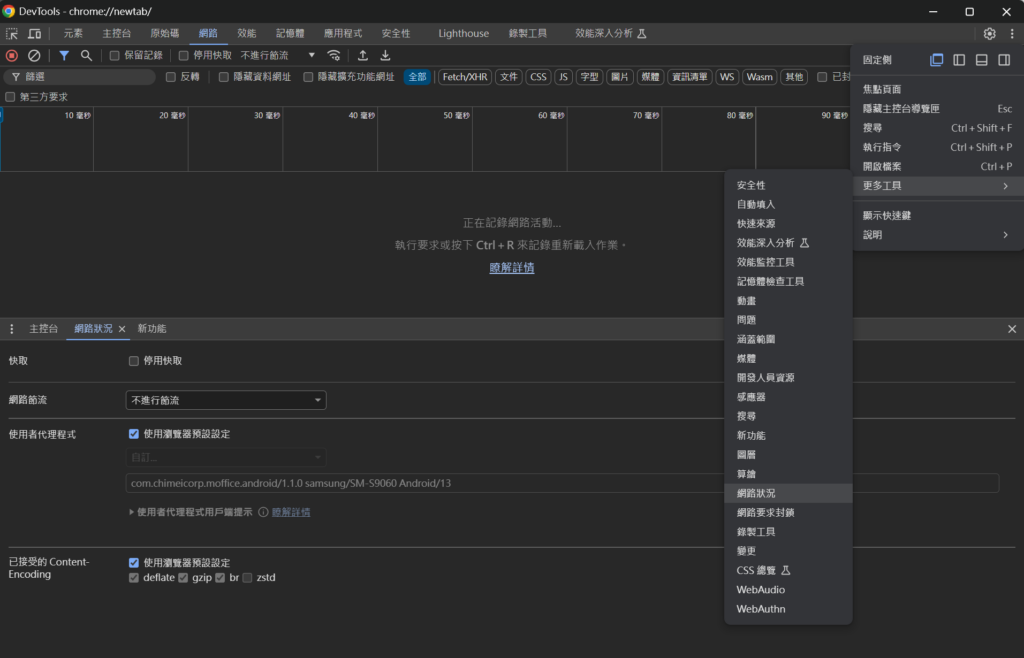Open throttling dropdown 不進行節流 in toolbar
This screenshot has height=658, width=1024.
[x=278, y=55]
